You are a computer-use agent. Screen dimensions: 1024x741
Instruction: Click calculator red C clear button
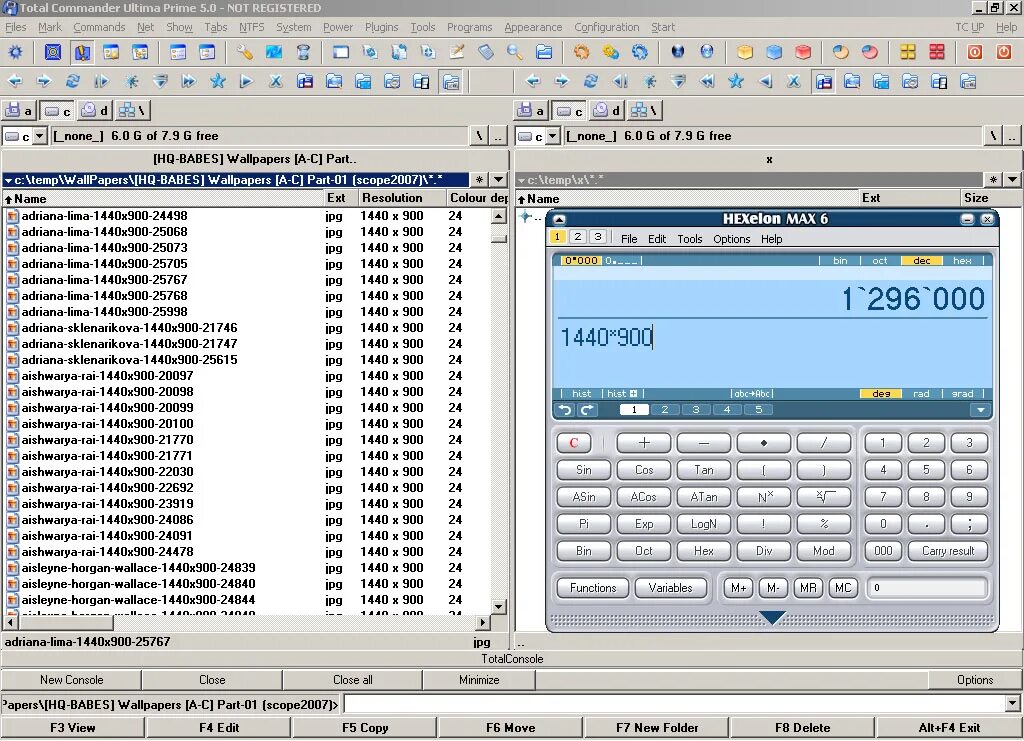pos(574,443)
